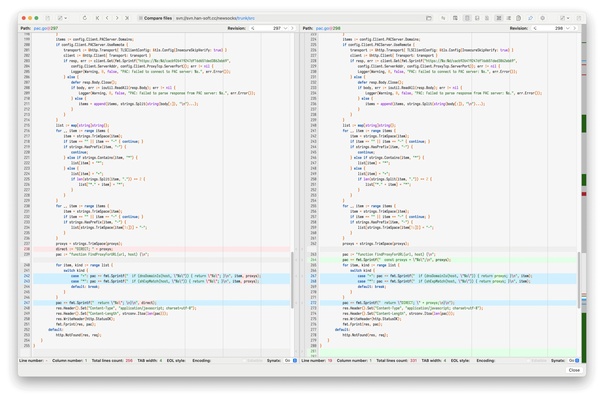The width and height of the screenshot is (604, 400).
Task: Click the right pane vertical scrollbar
Action: pyautogui.click(x=579, y=279)
